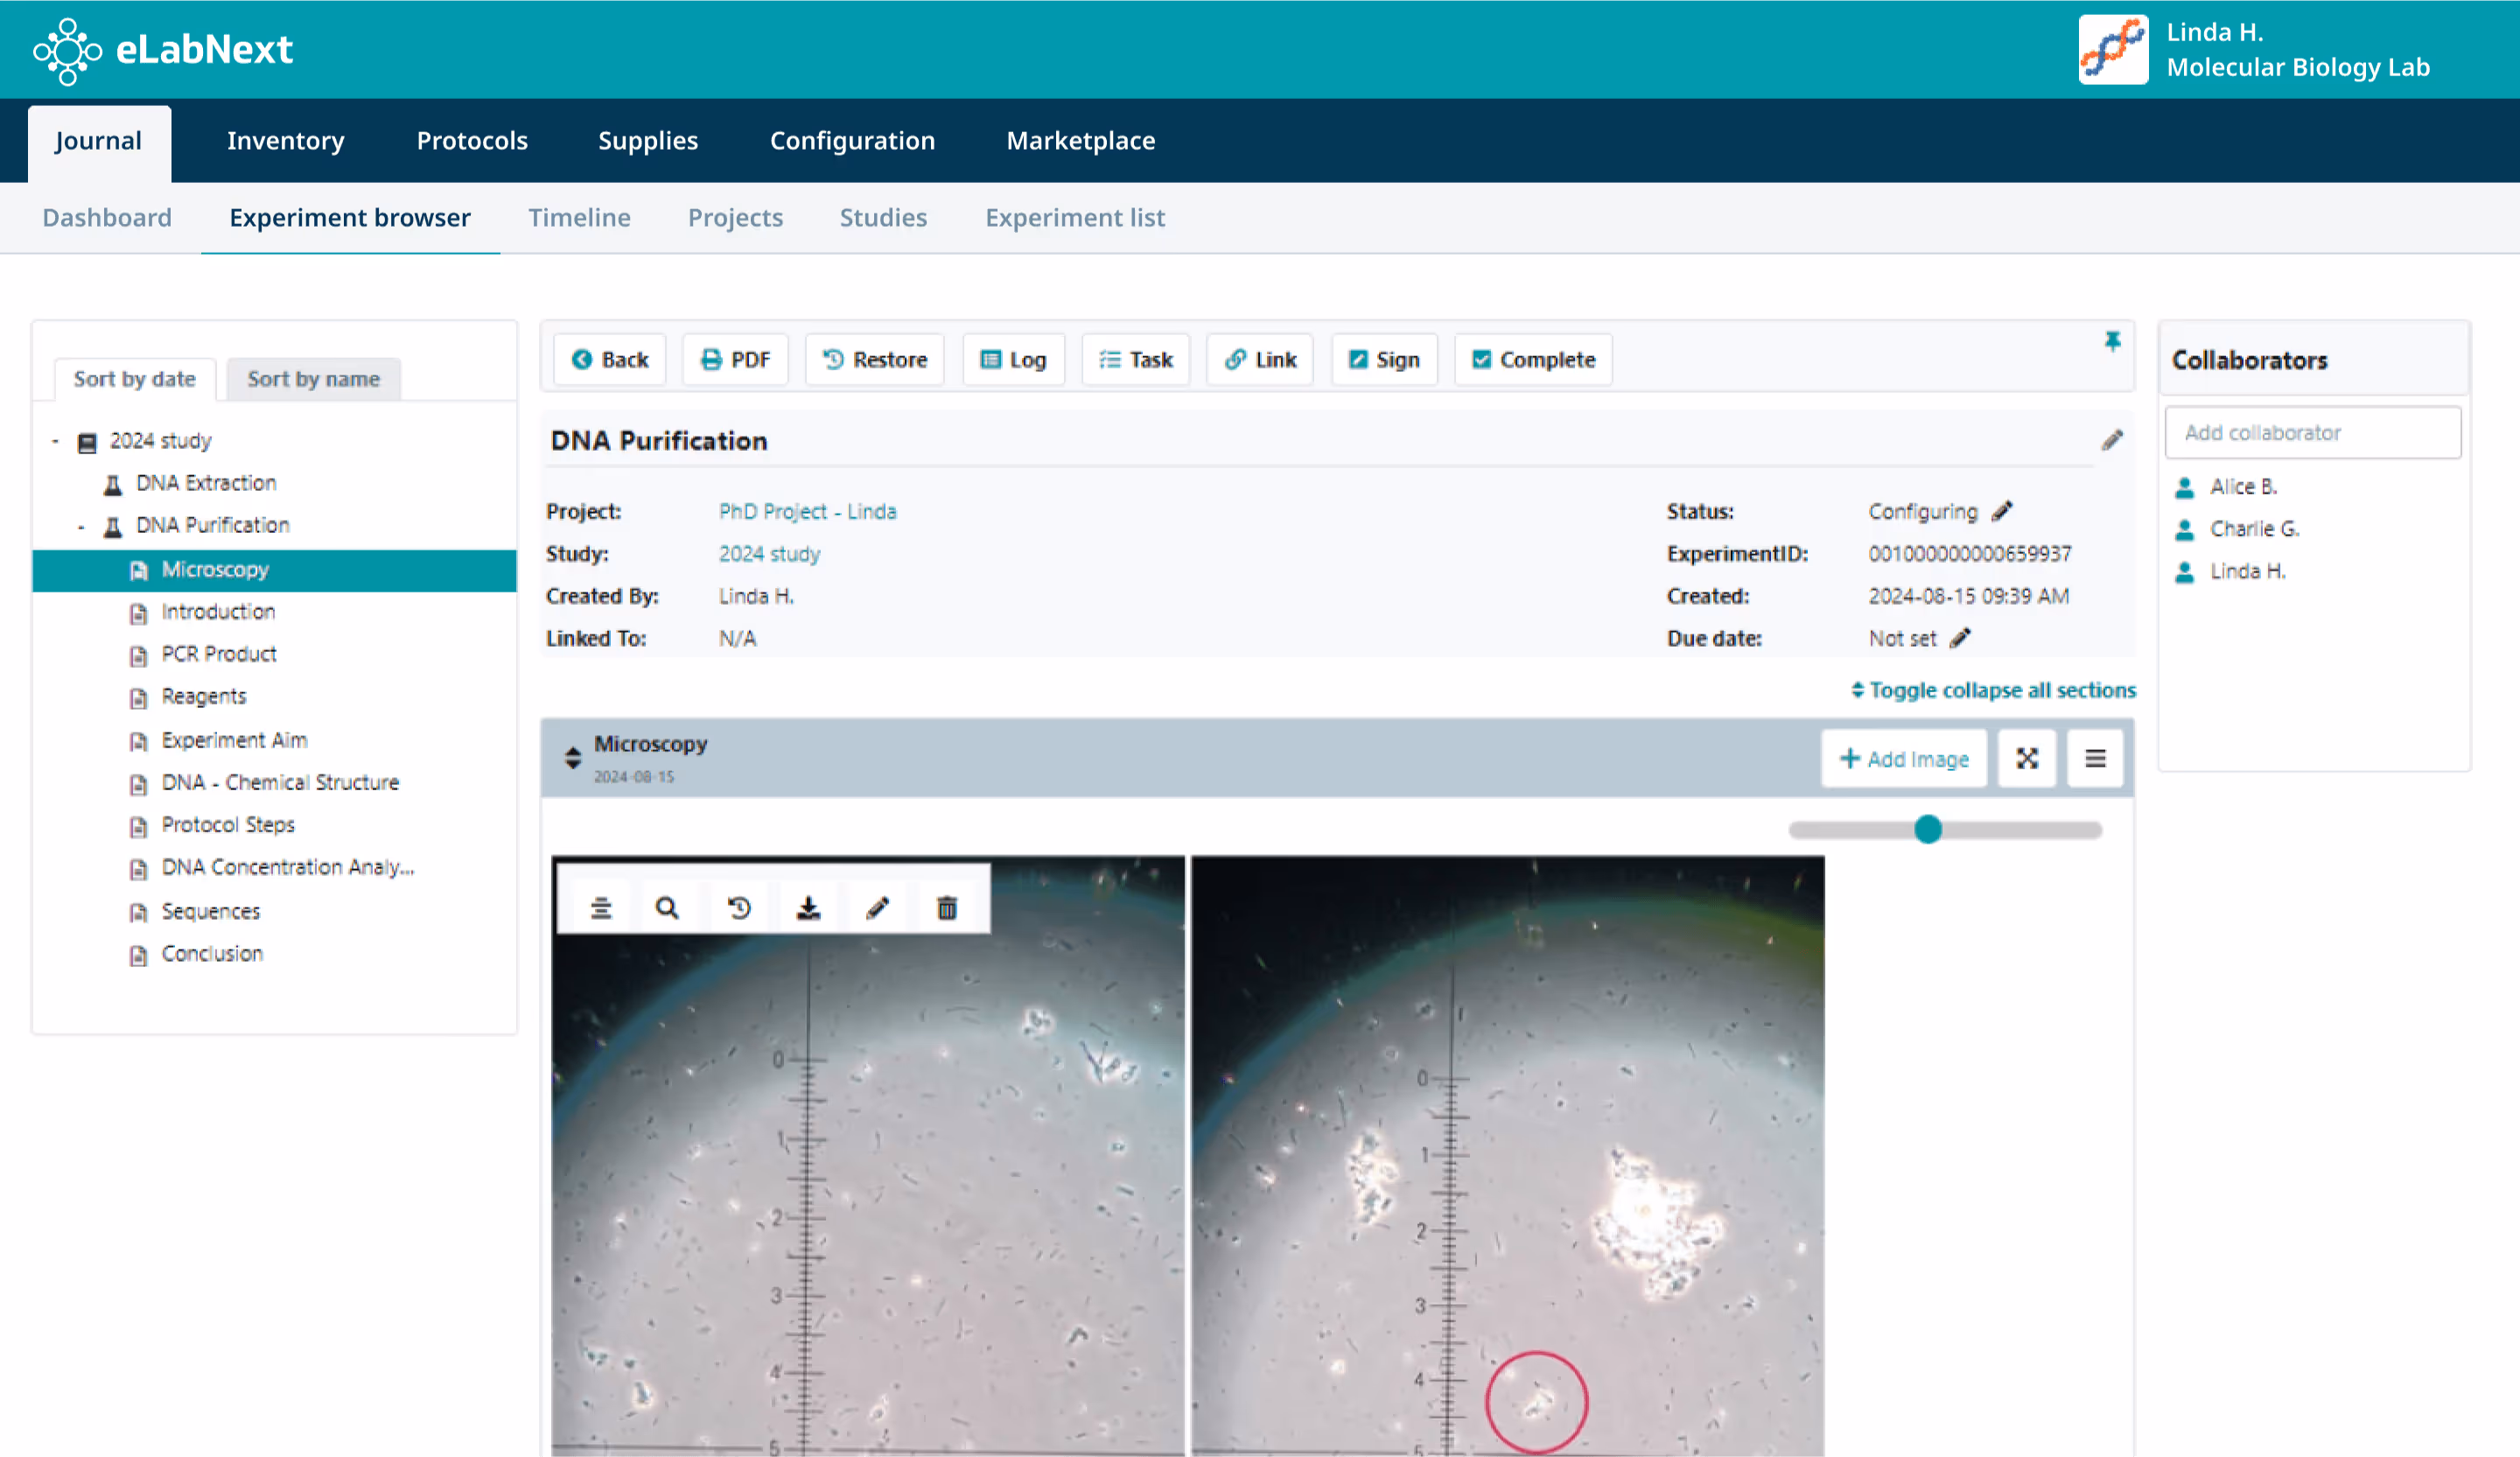Click the eLabNext logo
The image size is (2520, 1457).
point(163,49)
